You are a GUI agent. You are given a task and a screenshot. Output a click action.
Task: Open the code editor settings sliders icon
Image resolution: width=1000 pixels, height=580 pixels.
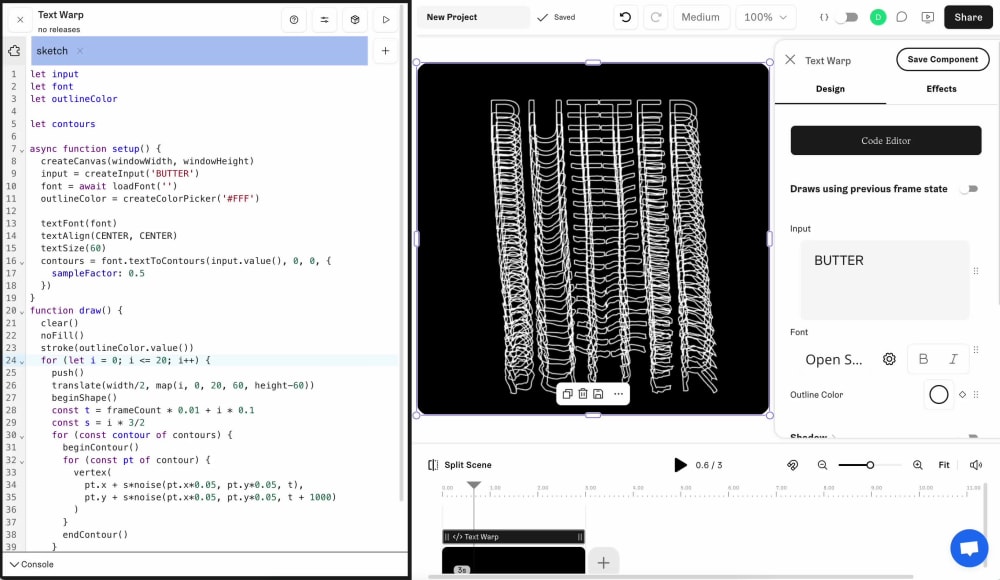[x=325, y=20]
